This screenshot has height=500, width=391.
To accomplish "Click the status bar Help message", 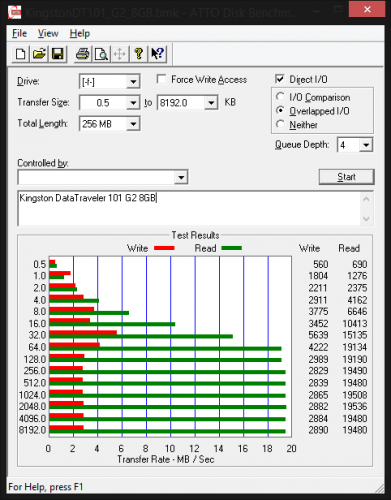I will point(45,487).
